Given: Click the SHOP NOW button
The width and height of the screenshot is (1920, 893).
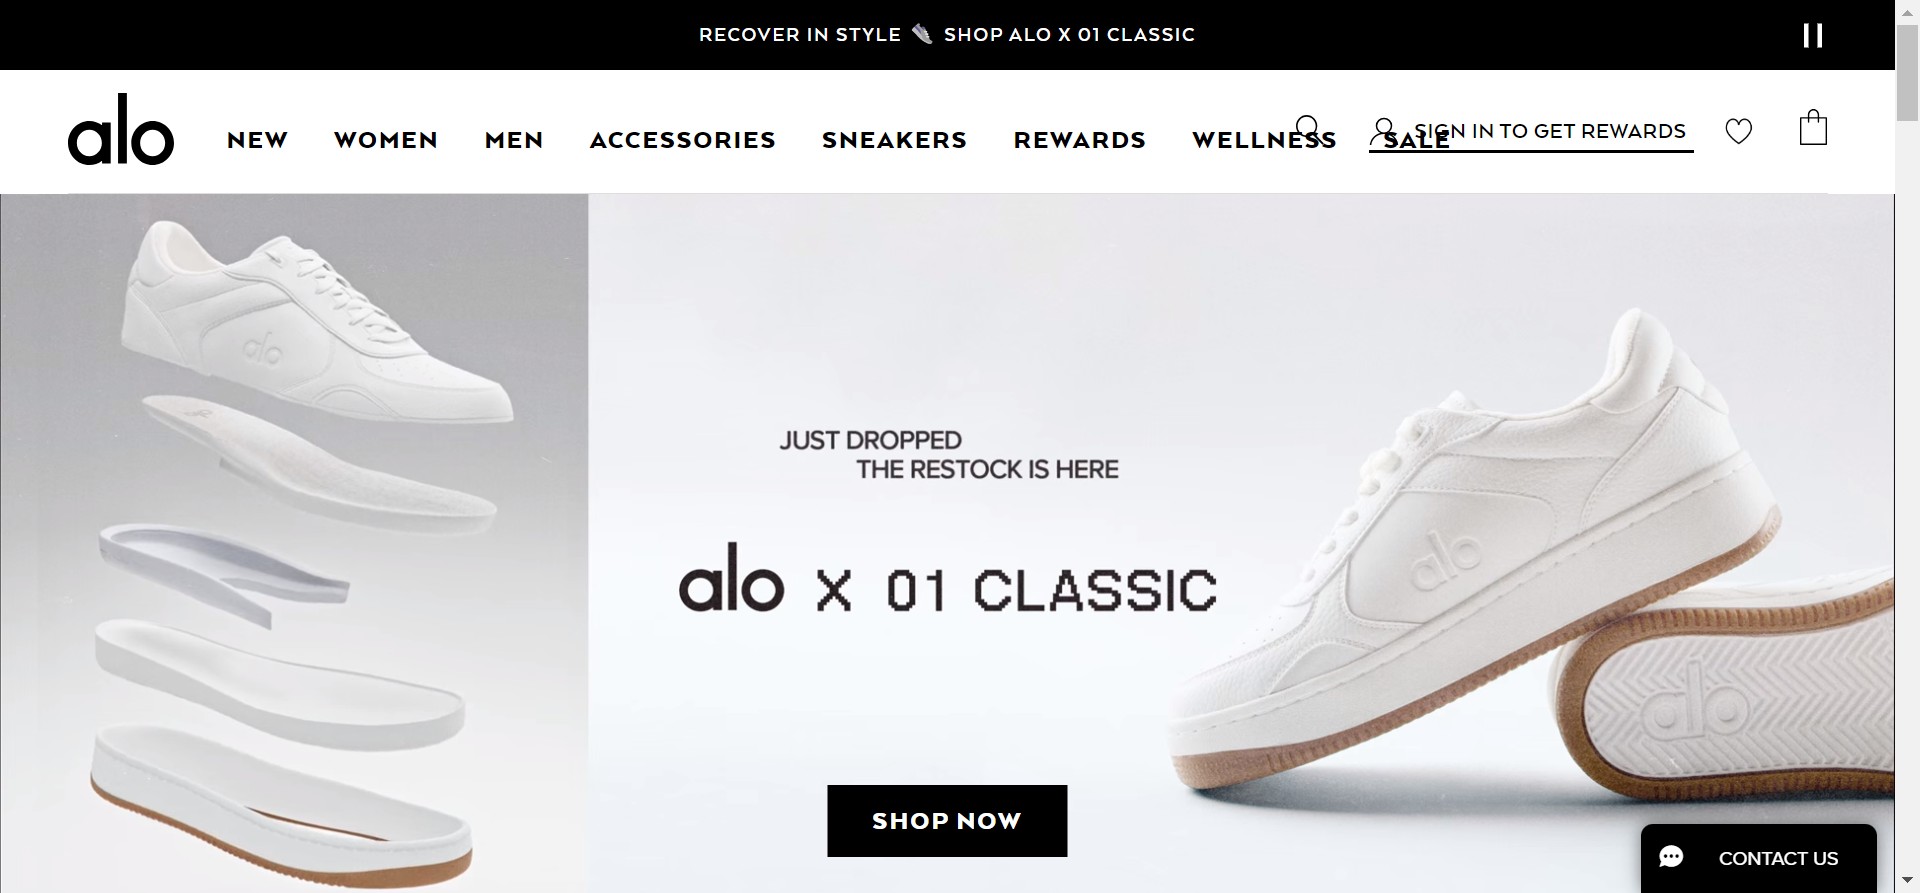Looking at the screenshot, I should point(947,821).
